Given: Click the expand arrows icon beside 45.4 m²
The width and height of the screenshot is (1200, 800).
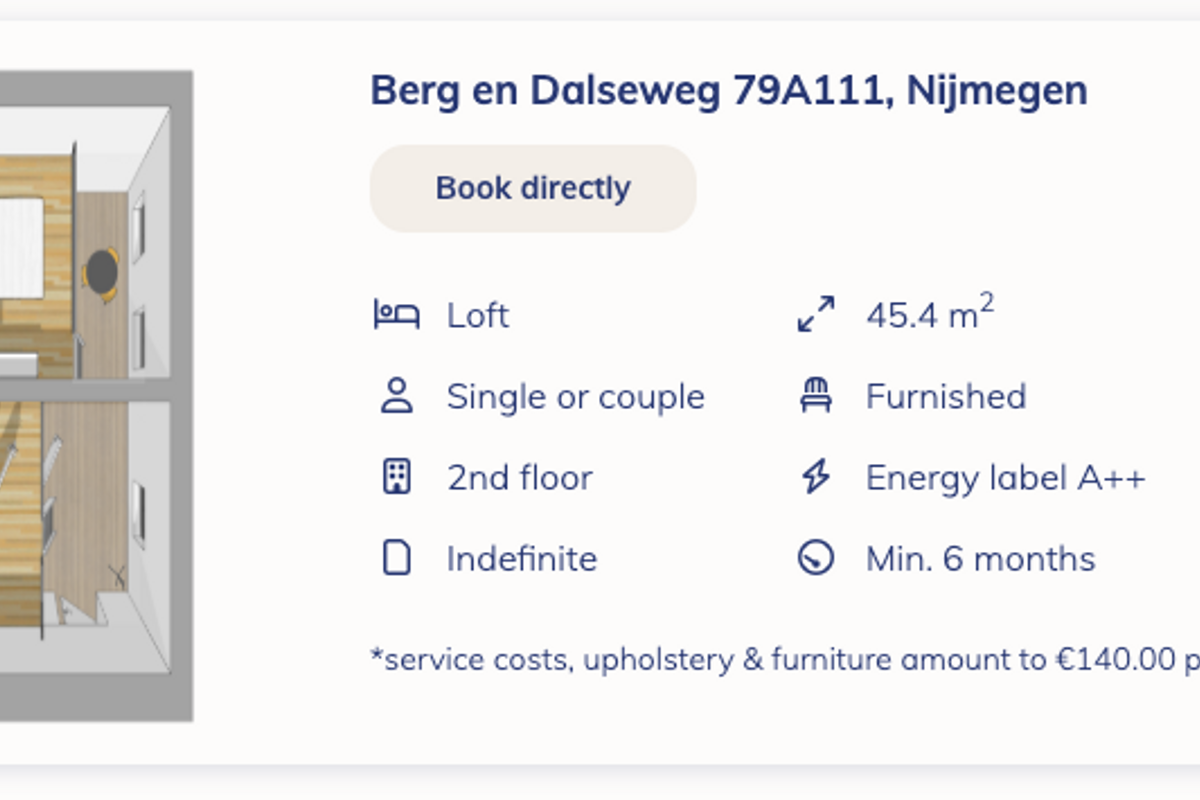Looking at the screenshot, I should pyautogui.click(x=816, y=314).
